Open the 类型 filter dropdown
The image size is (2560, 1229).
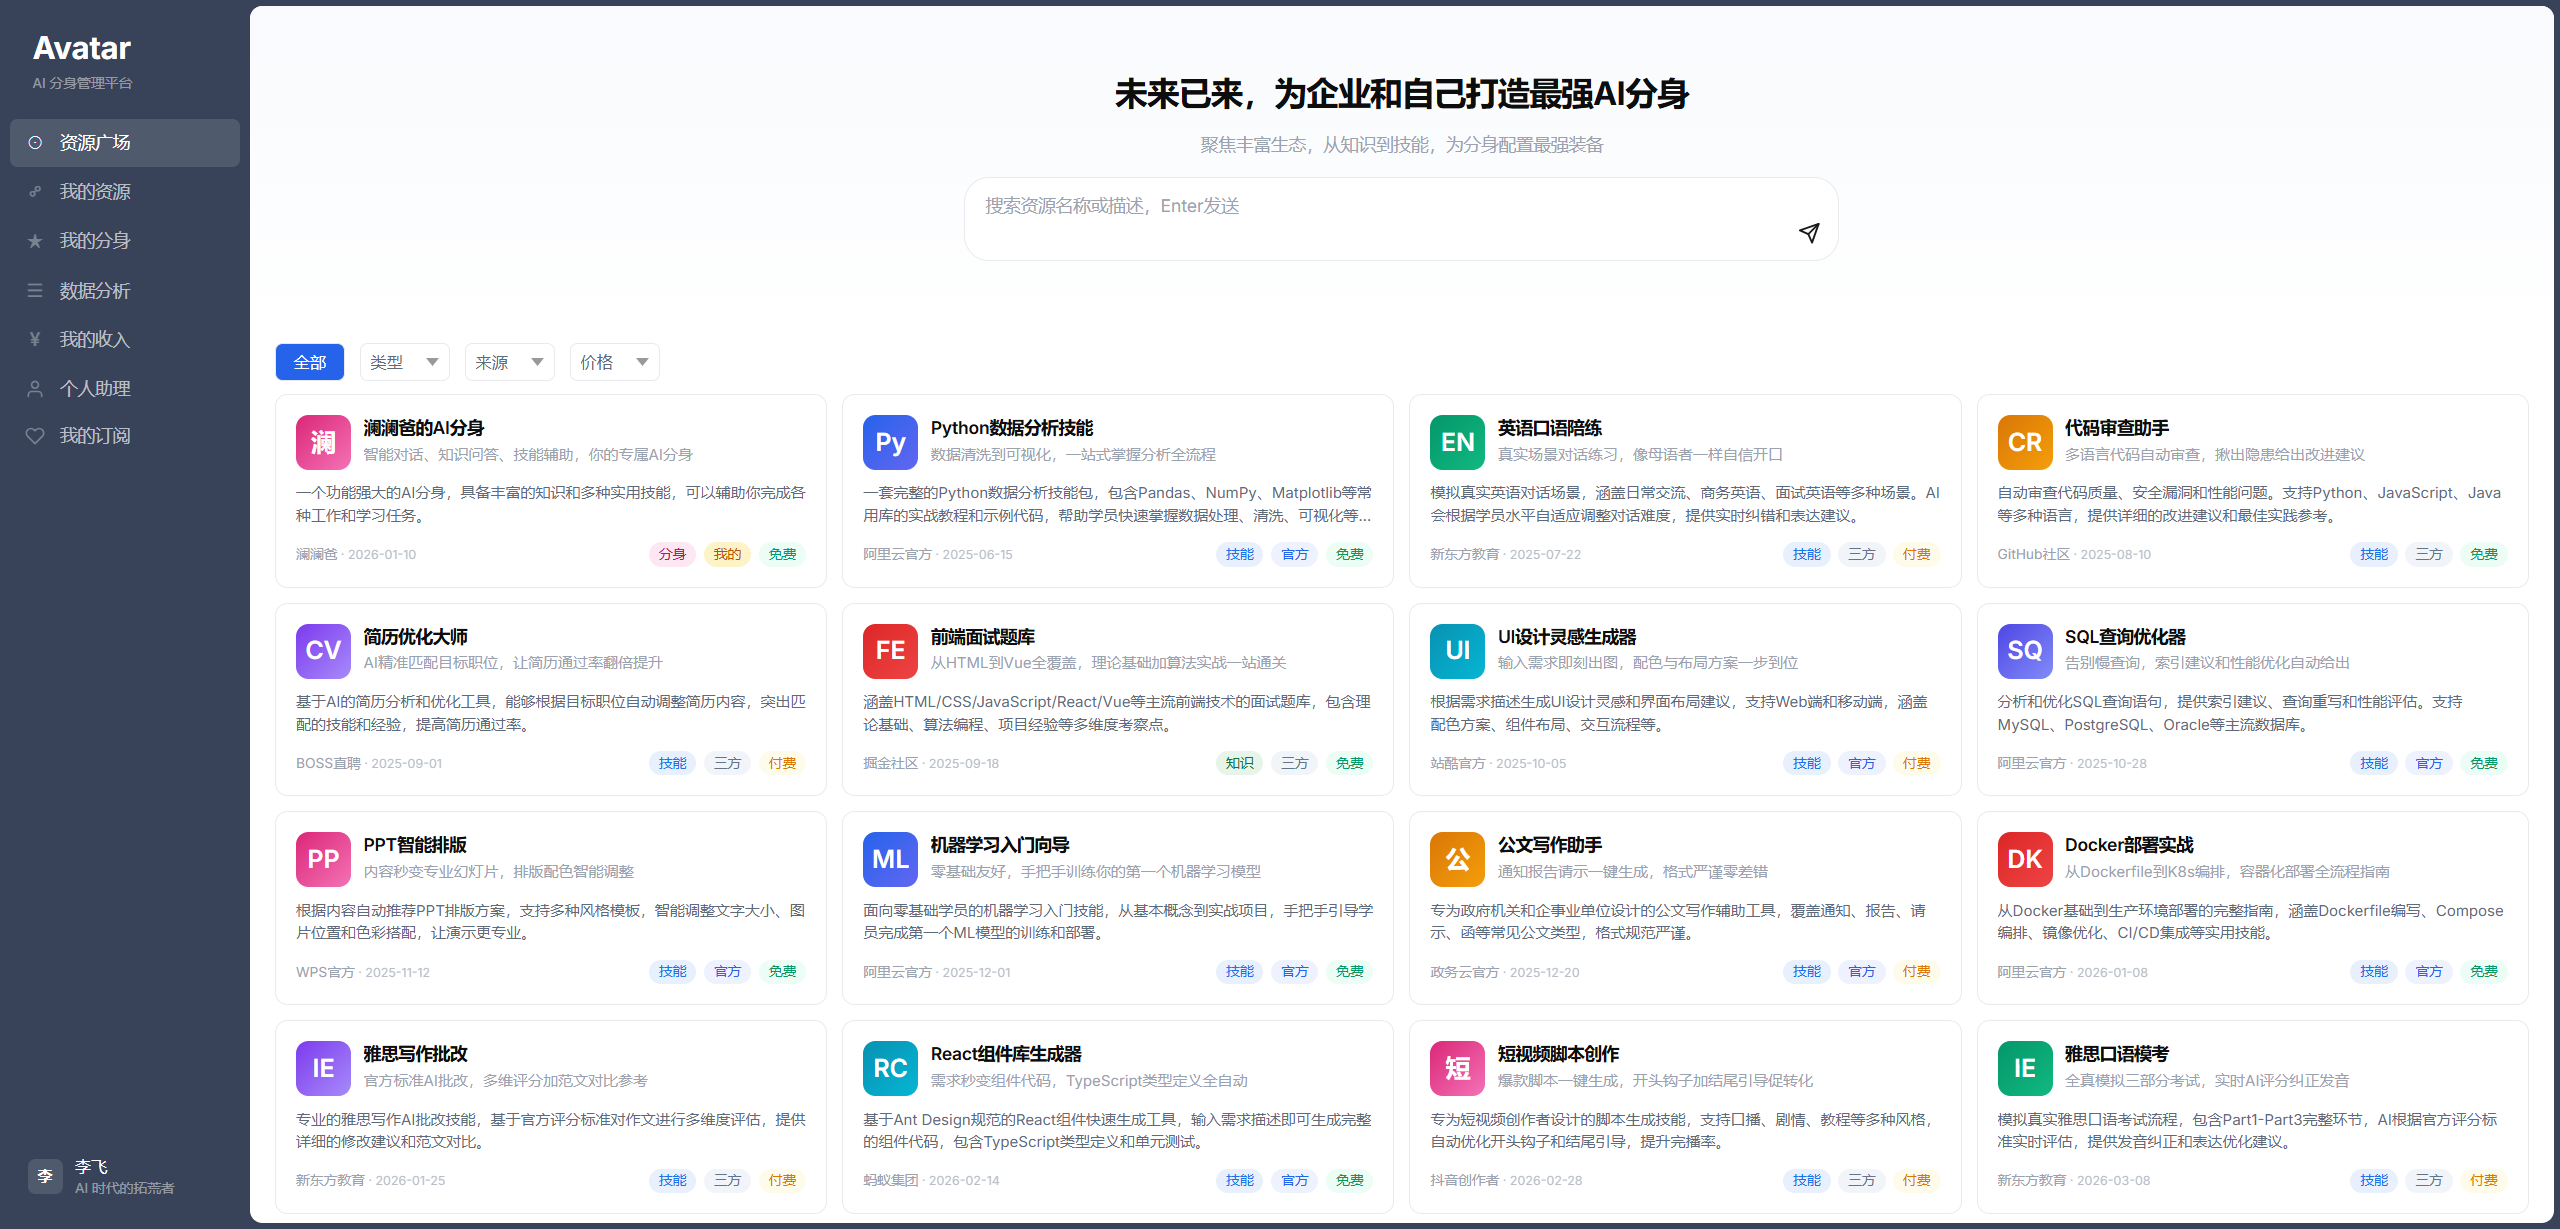404,362
